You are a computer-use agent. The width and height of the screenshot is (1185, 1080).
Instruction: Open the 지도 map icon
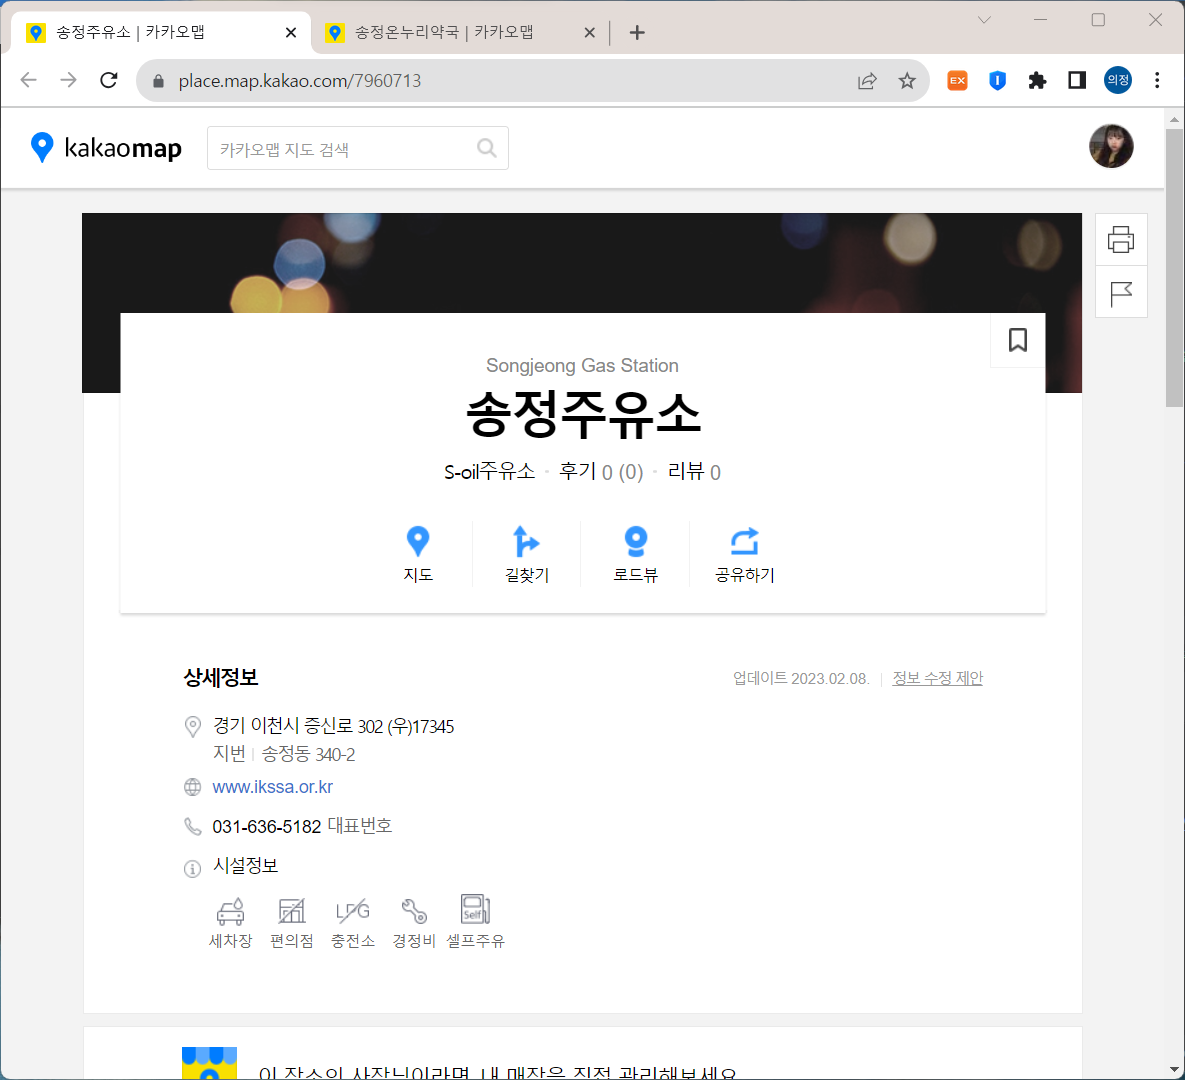coord(418,553)
